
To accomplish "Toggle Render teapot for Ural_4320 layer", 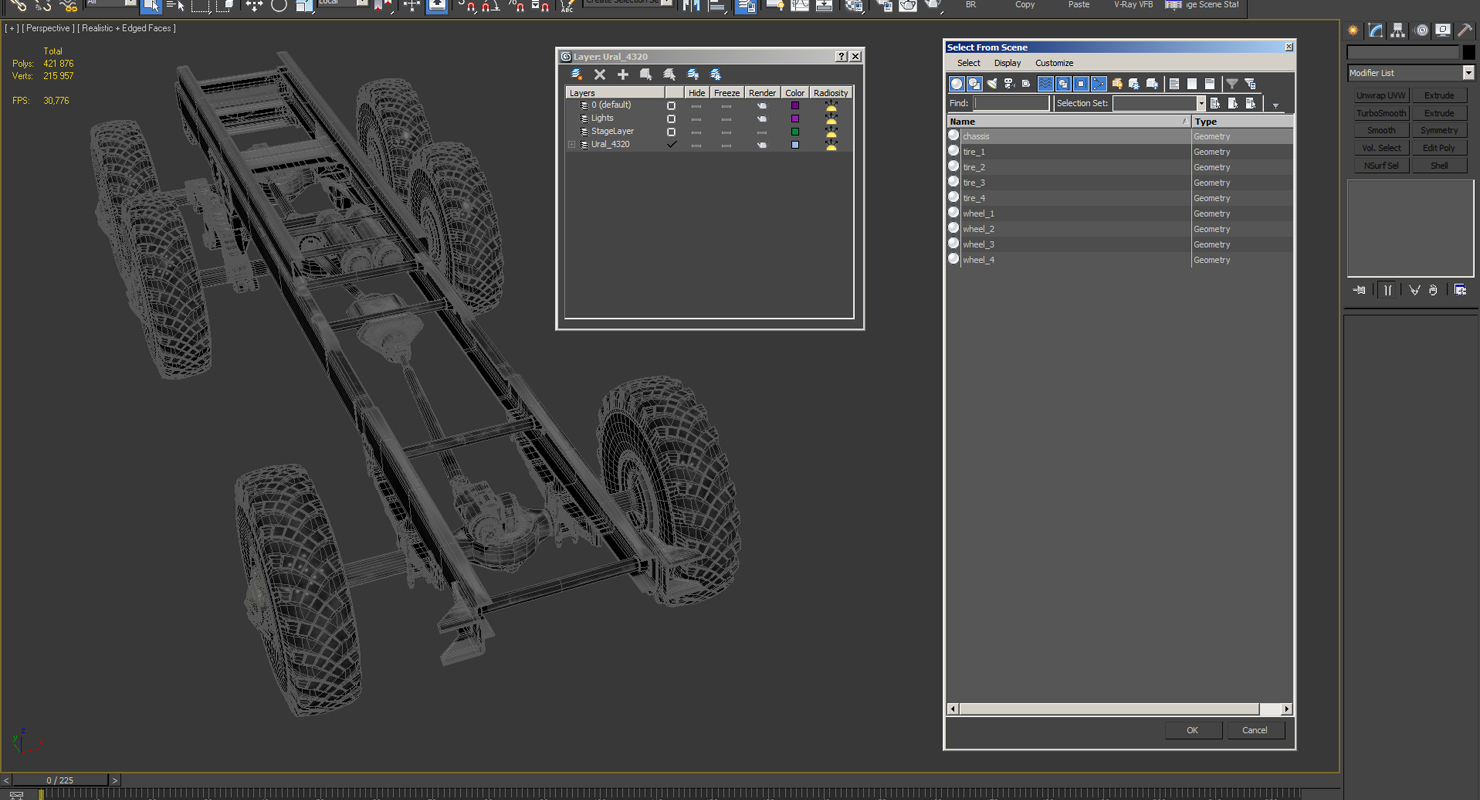I will (761, 144).
